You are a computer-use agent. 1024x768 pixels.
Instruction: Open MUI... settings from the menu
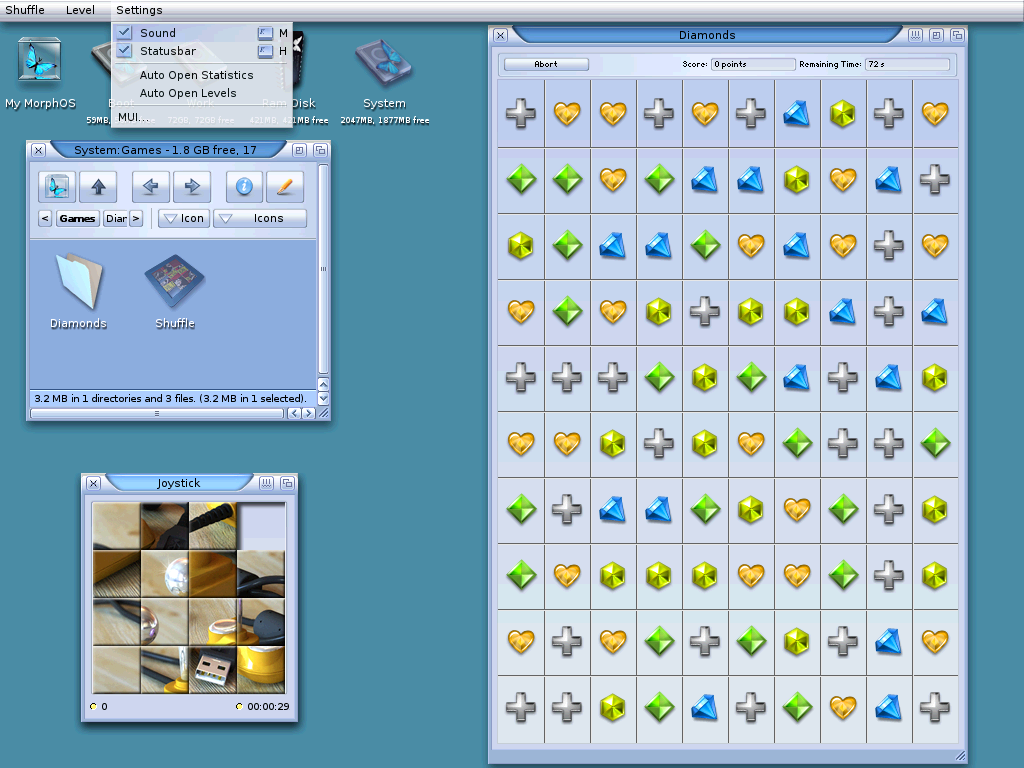(x=133, y=117)
